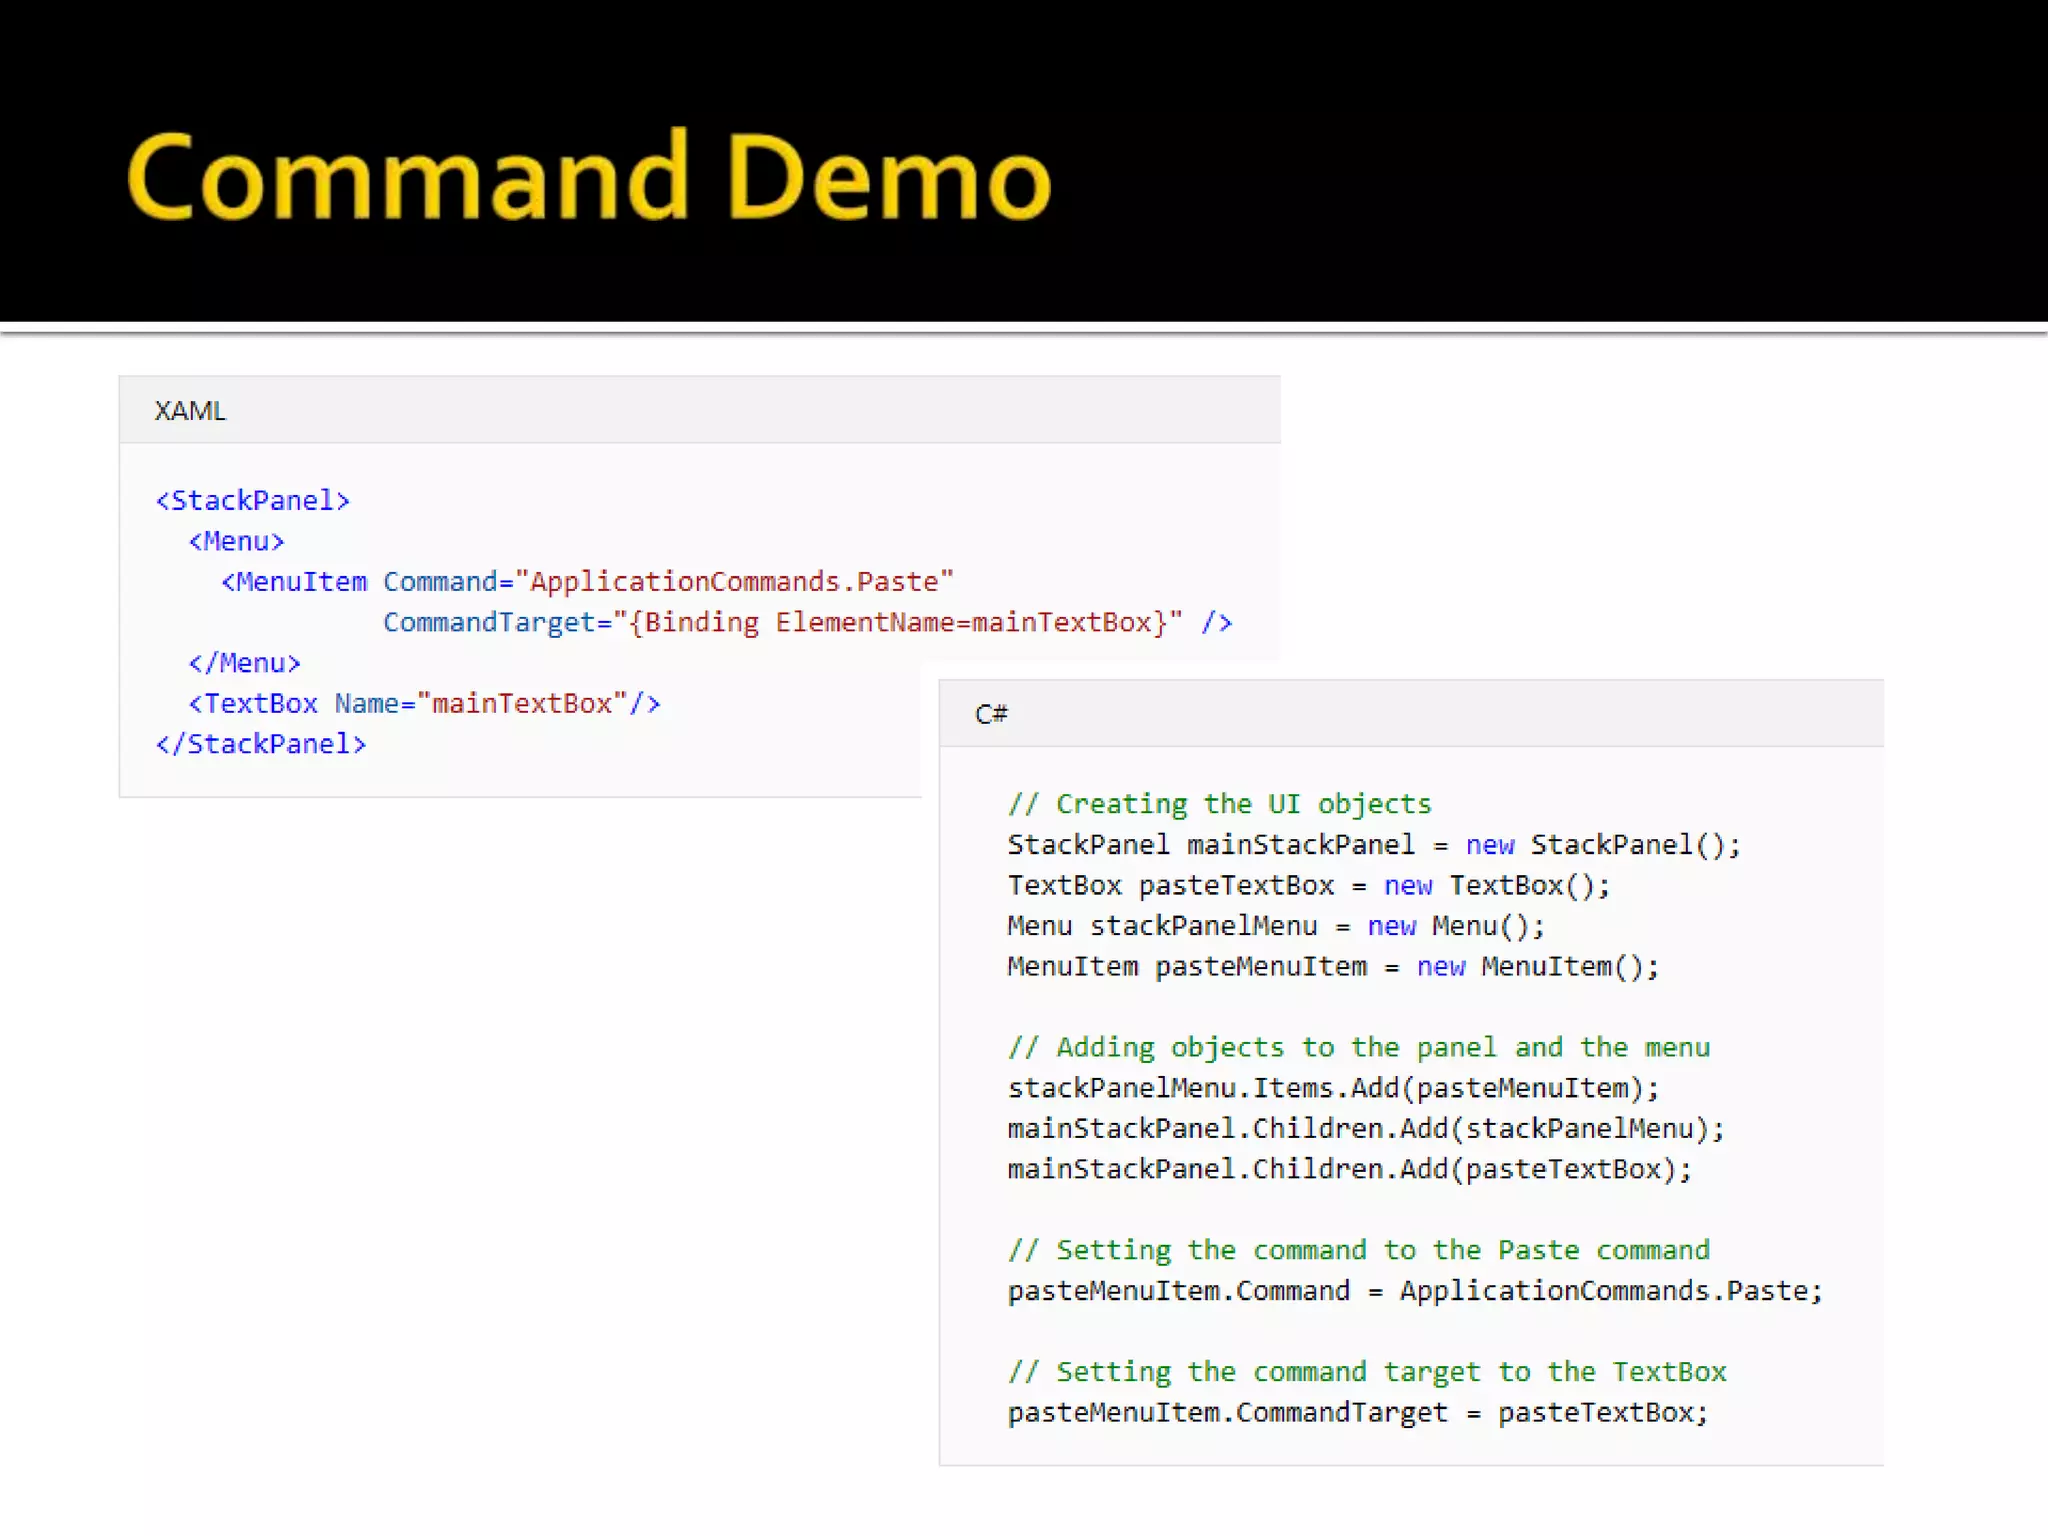Click the Children.Add(pasteTextBox) code line
The image size is (2048, 1536).
click(x=1349, y=1169)
